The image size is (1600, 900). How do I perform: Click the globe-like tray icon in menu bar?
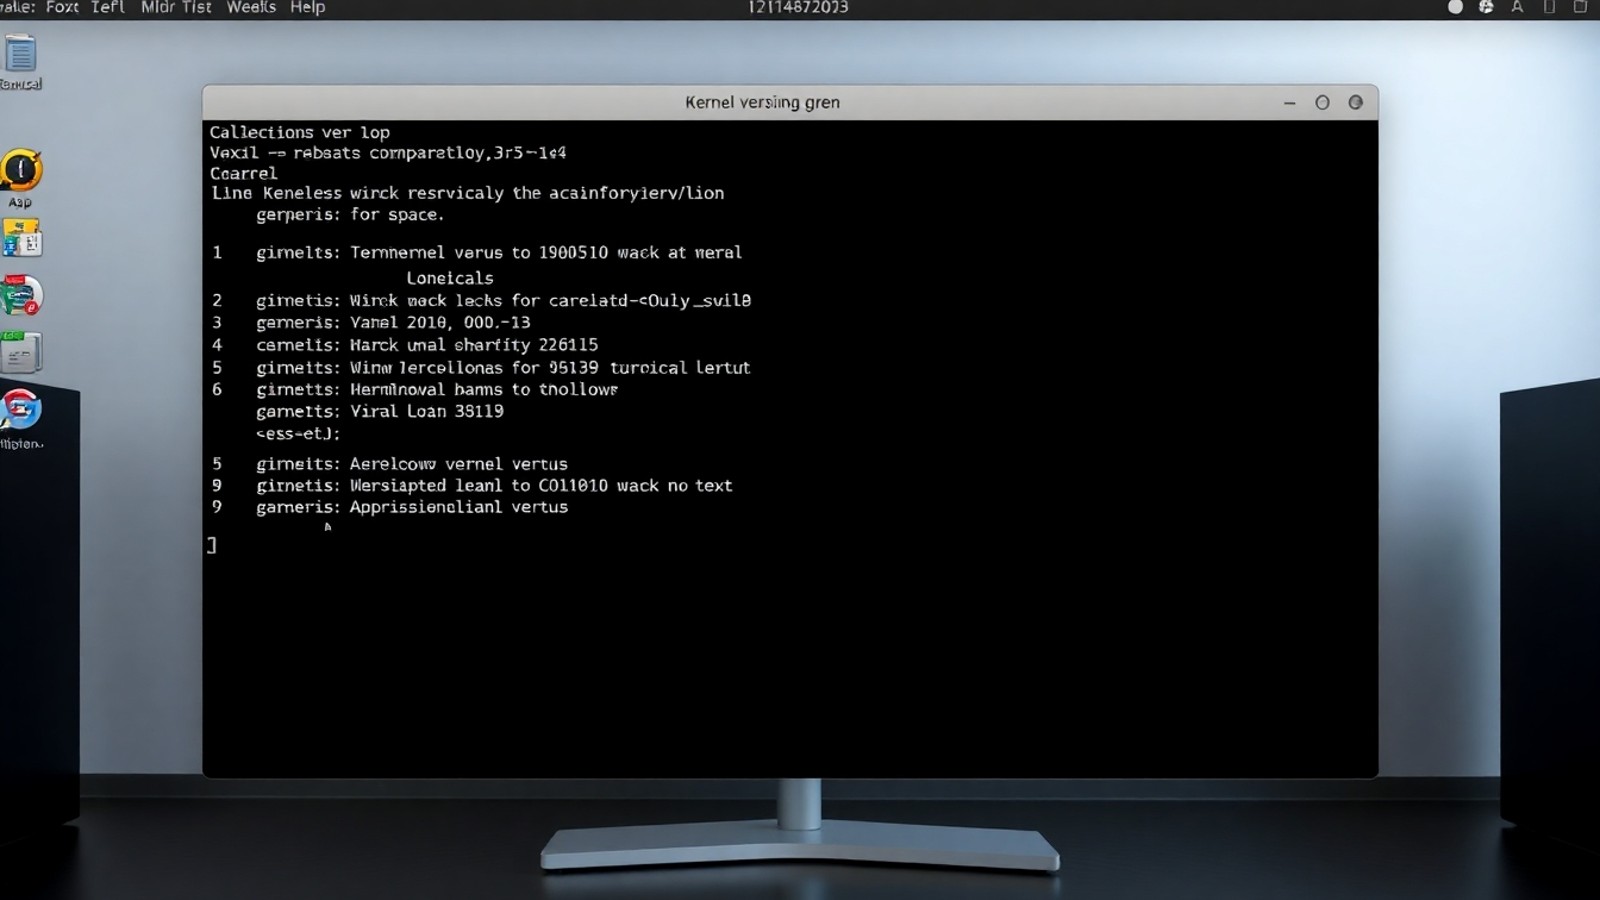coord(1486,7)
